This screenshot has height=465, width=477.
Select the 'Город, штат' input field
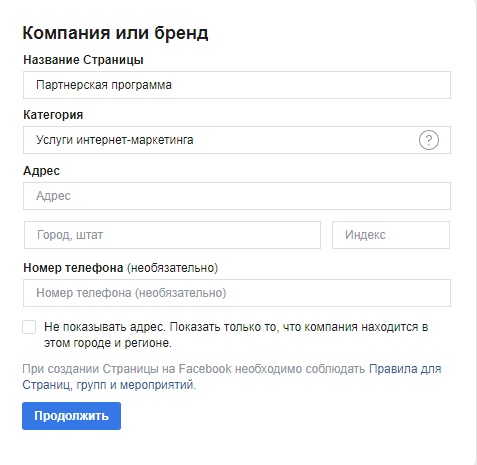pos(172,235)
